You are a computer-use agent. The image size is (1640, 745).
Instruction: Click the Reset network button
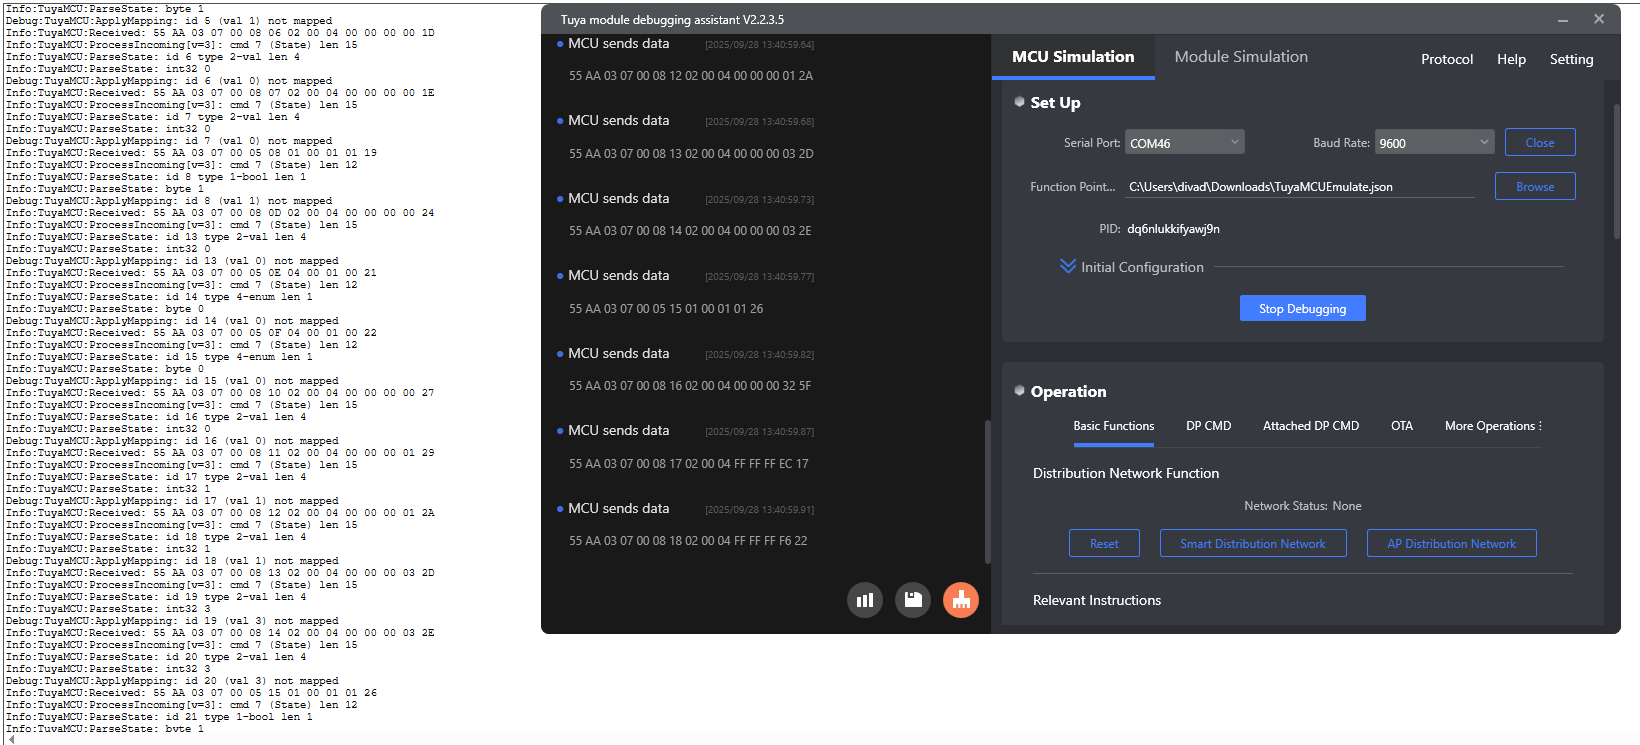pyautogui.click(x=1104, y=544)
